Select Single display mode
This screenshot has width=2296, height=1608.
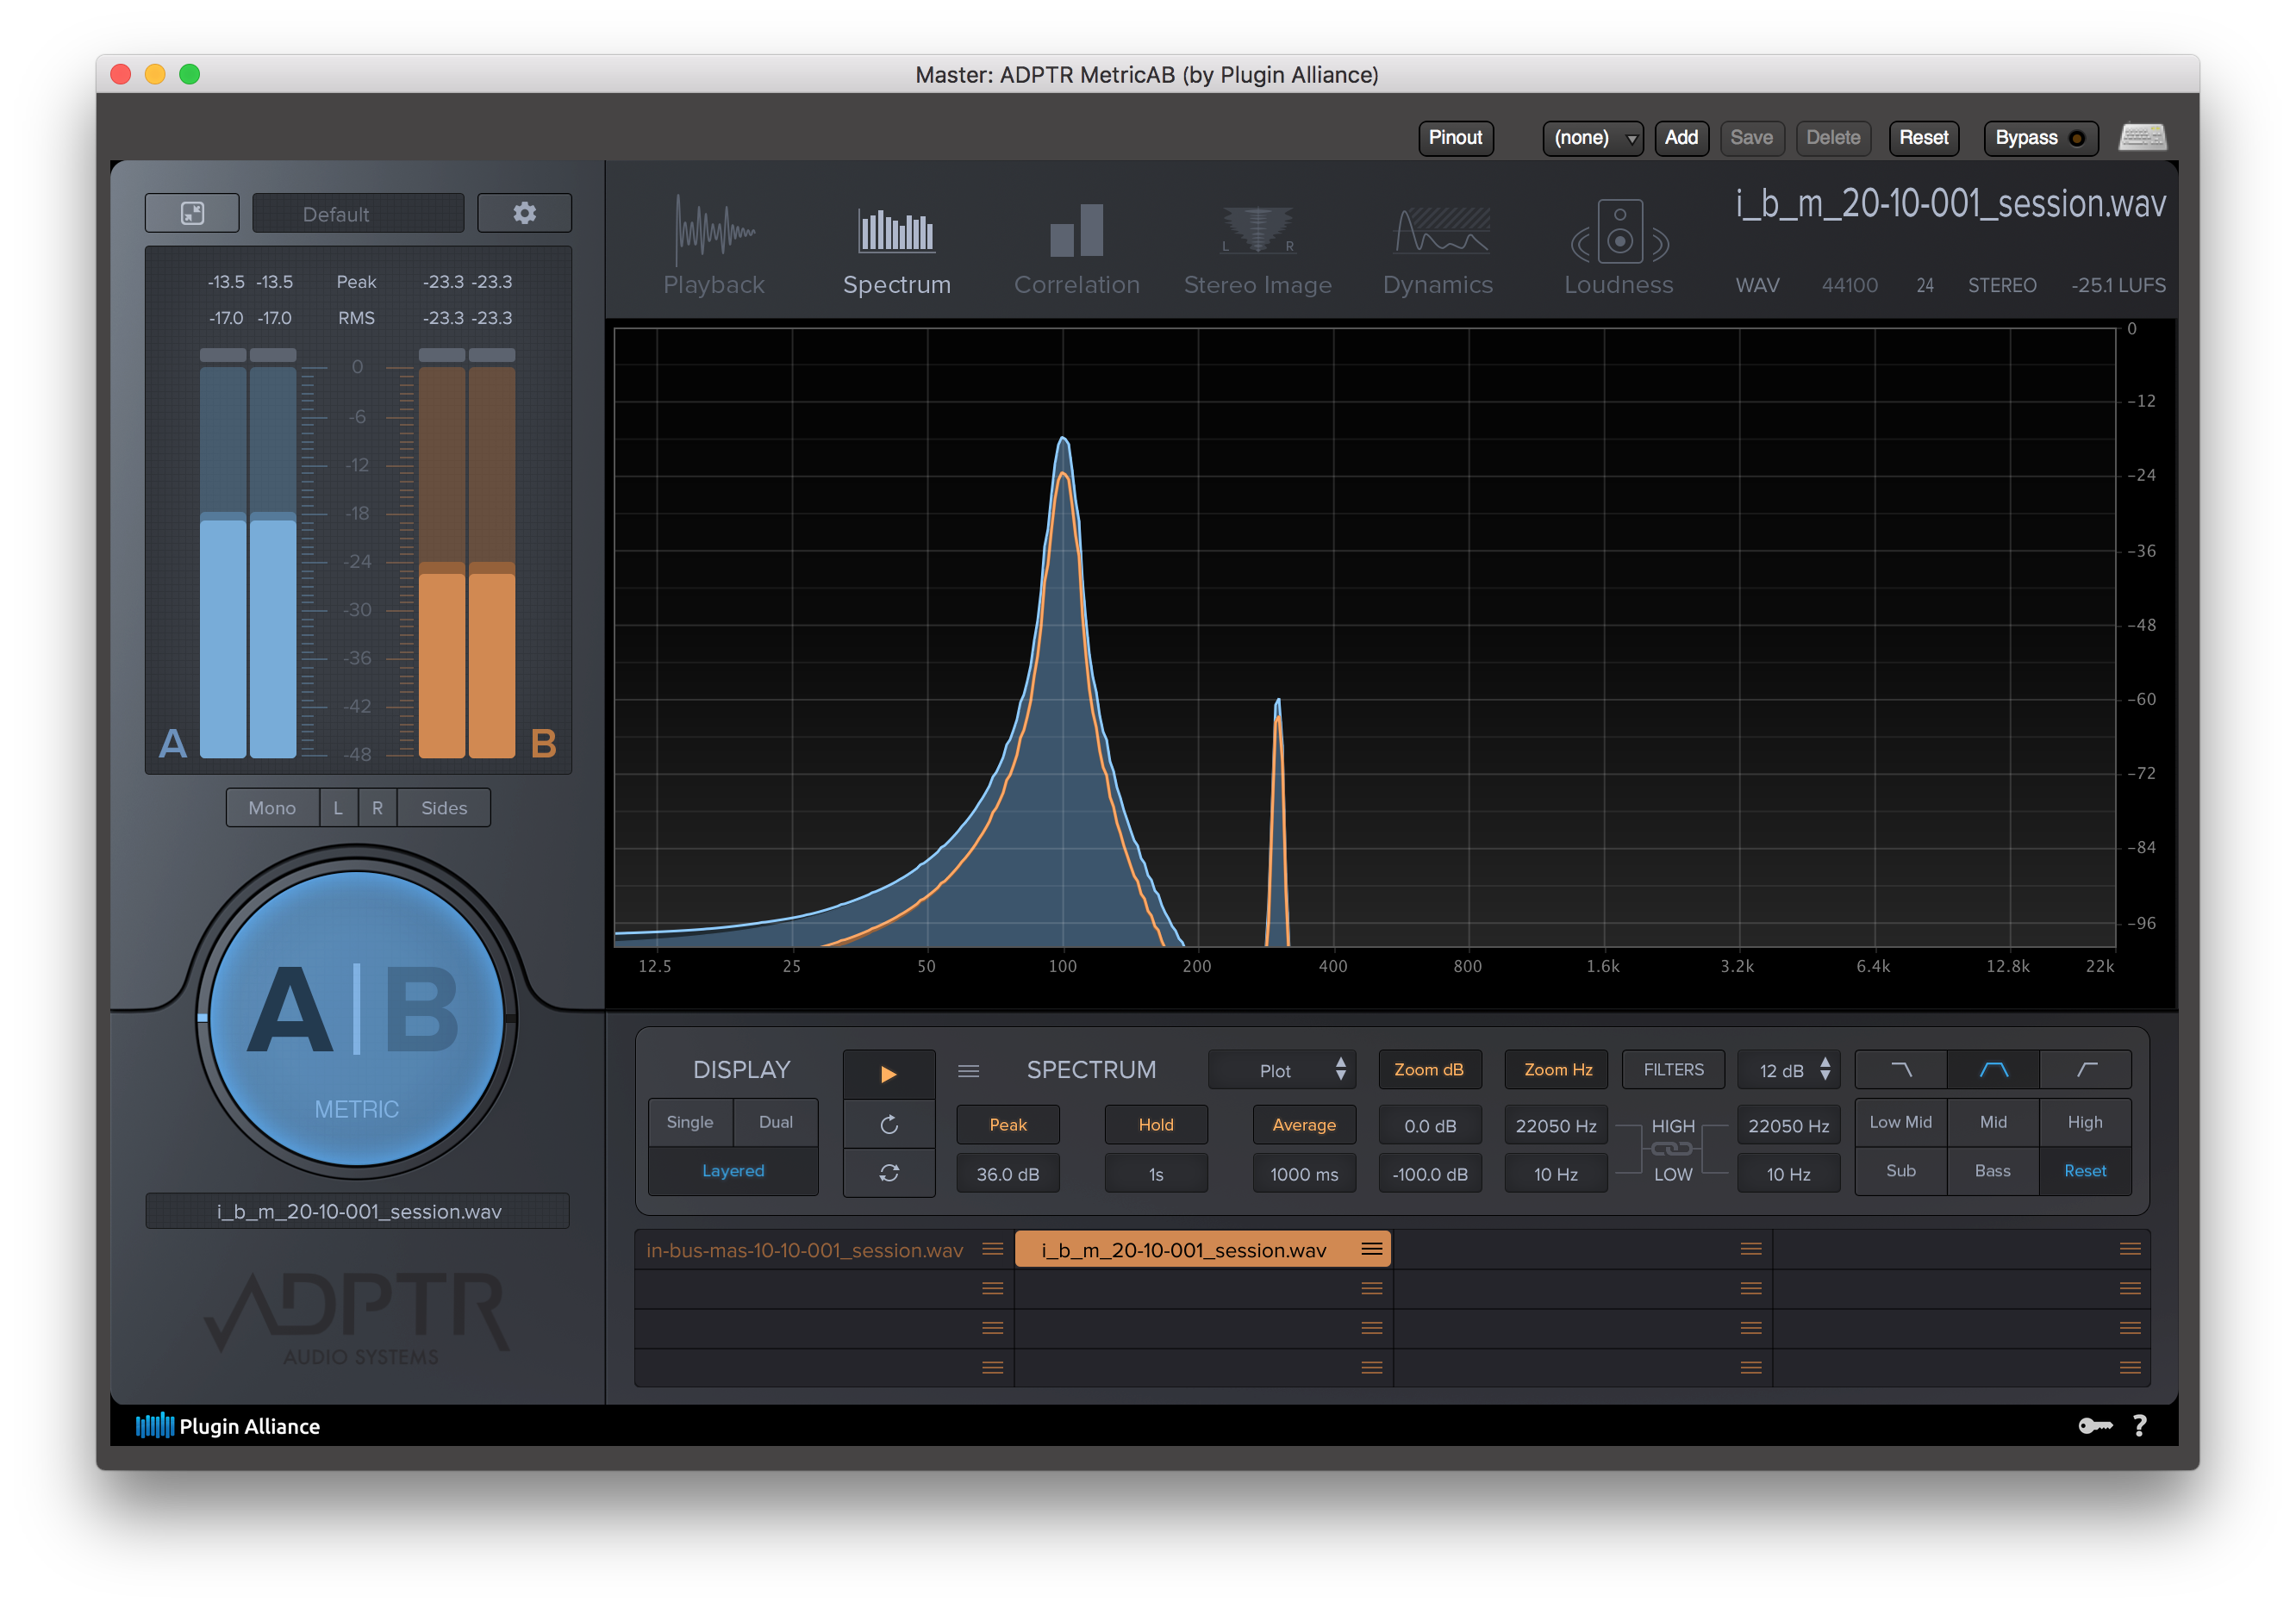[690, 1122]
